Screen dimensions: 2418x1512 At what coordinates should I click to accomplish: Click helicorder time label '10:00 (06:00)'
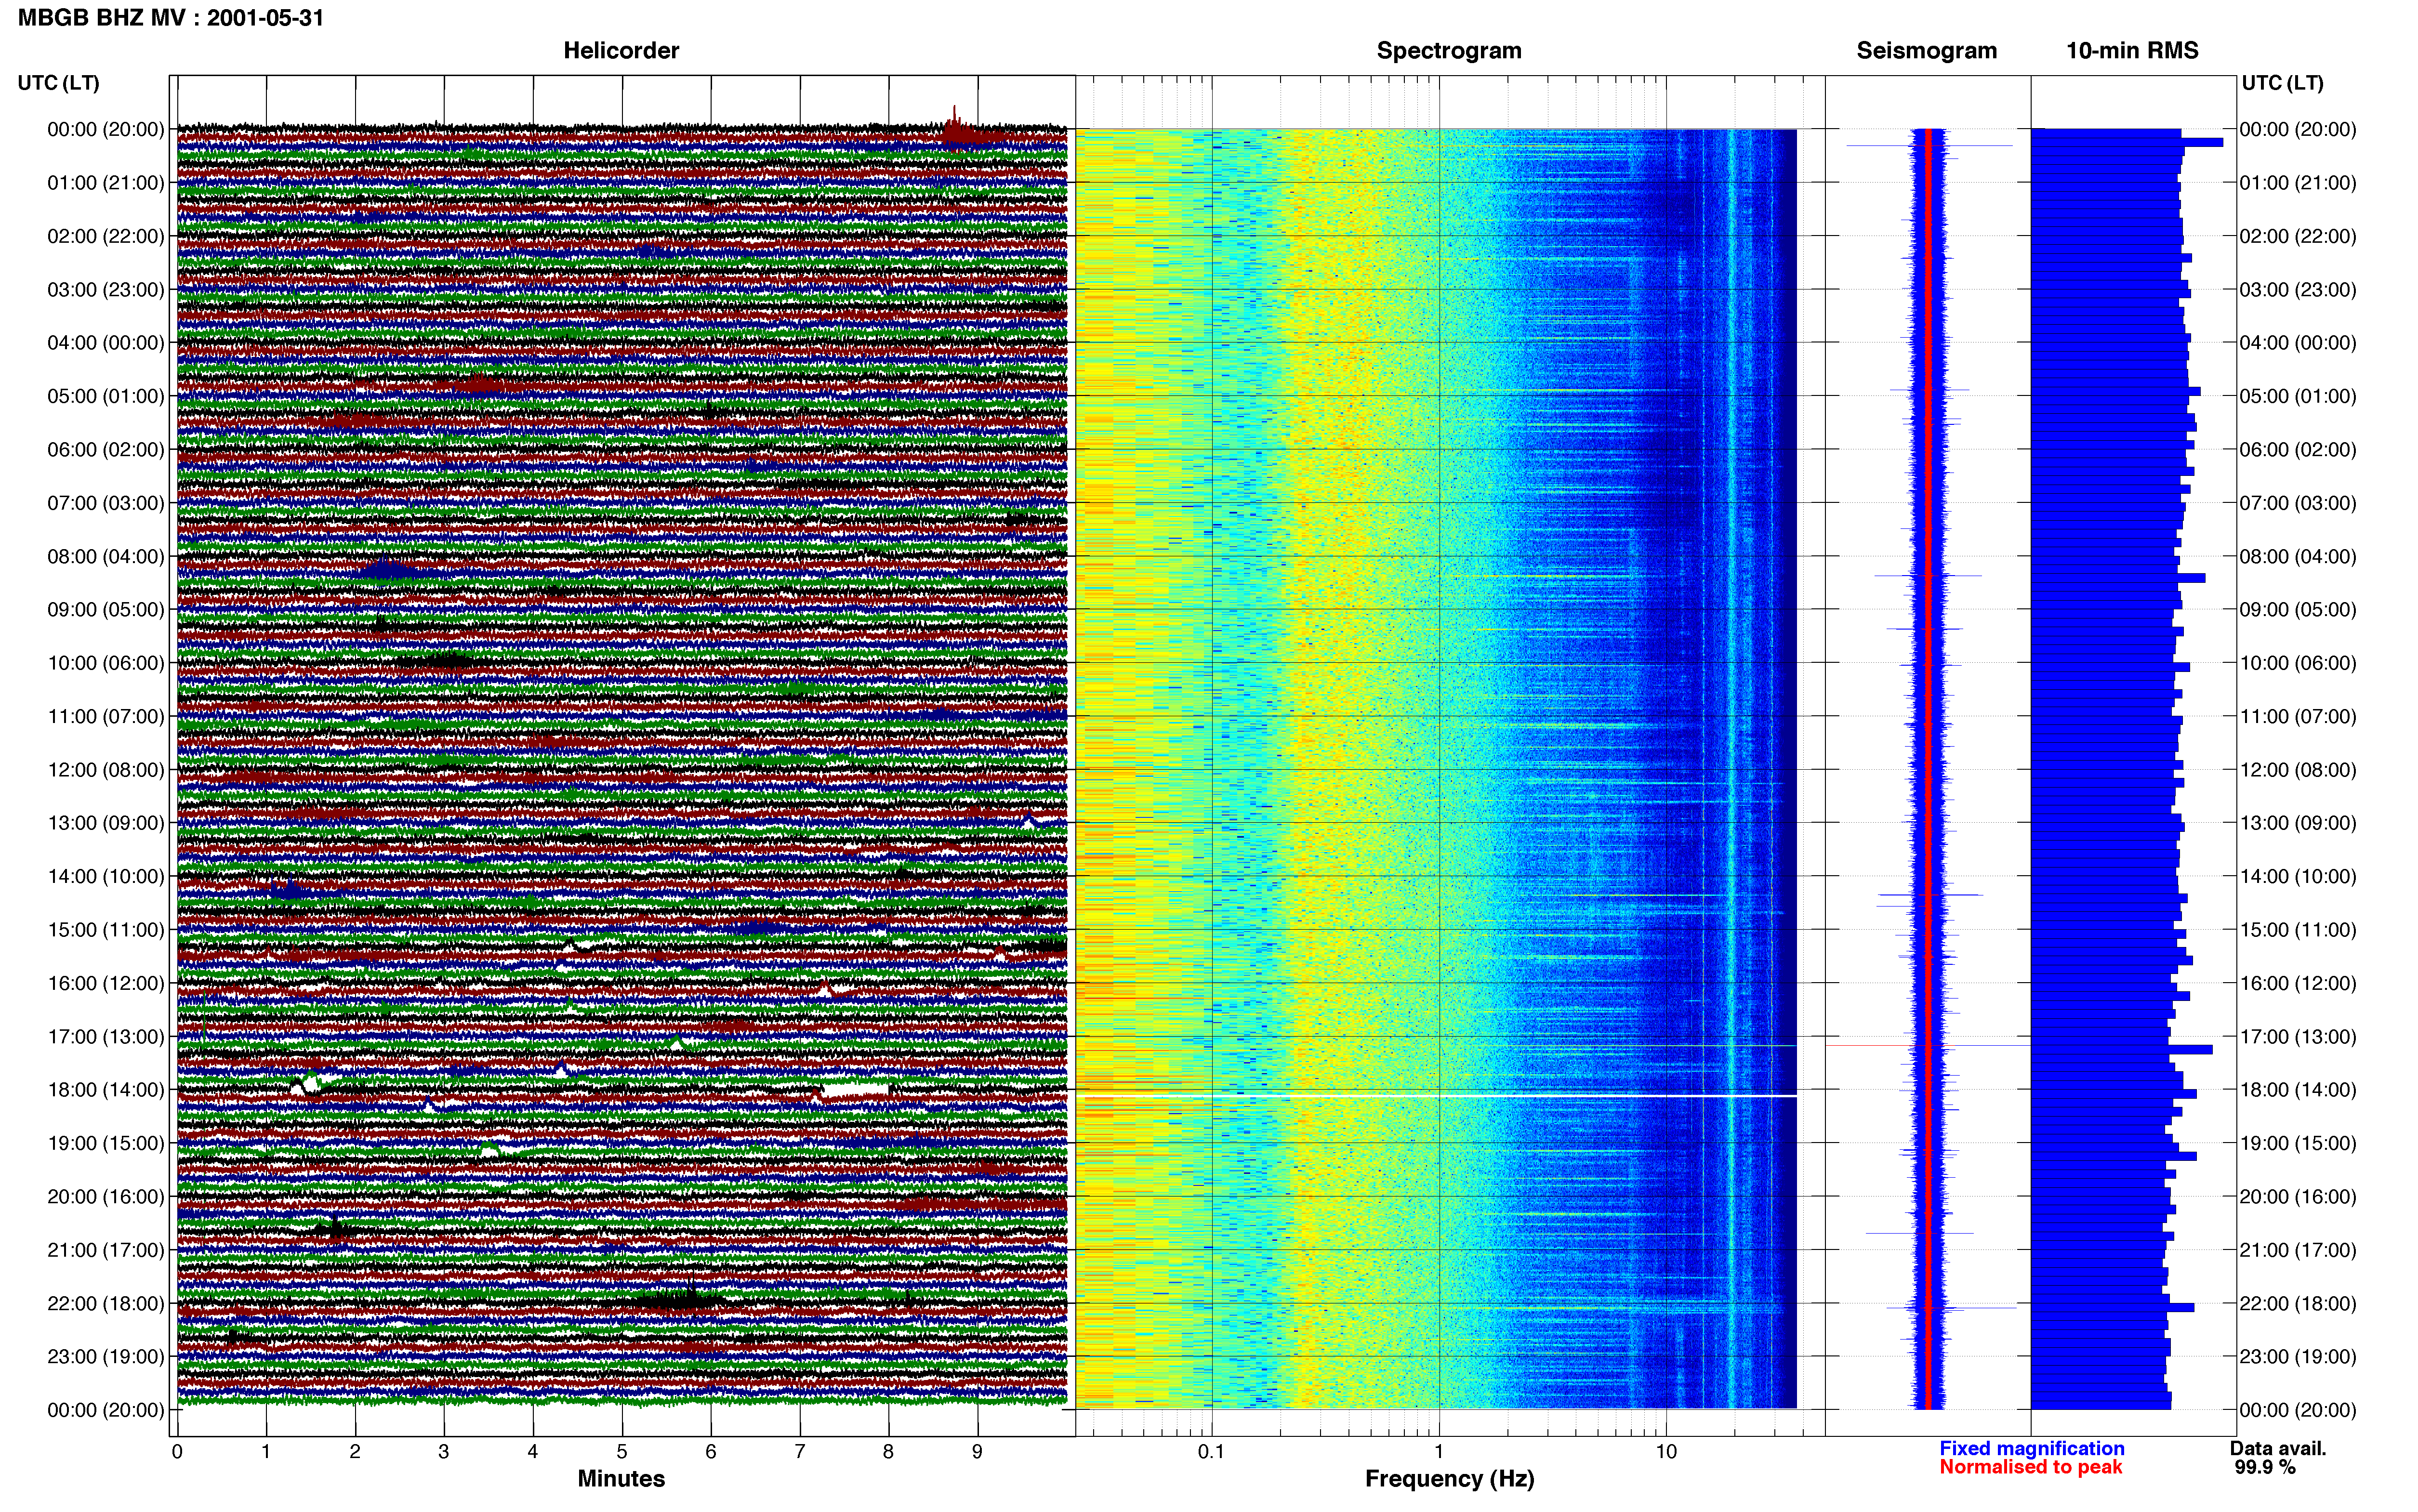106,663
